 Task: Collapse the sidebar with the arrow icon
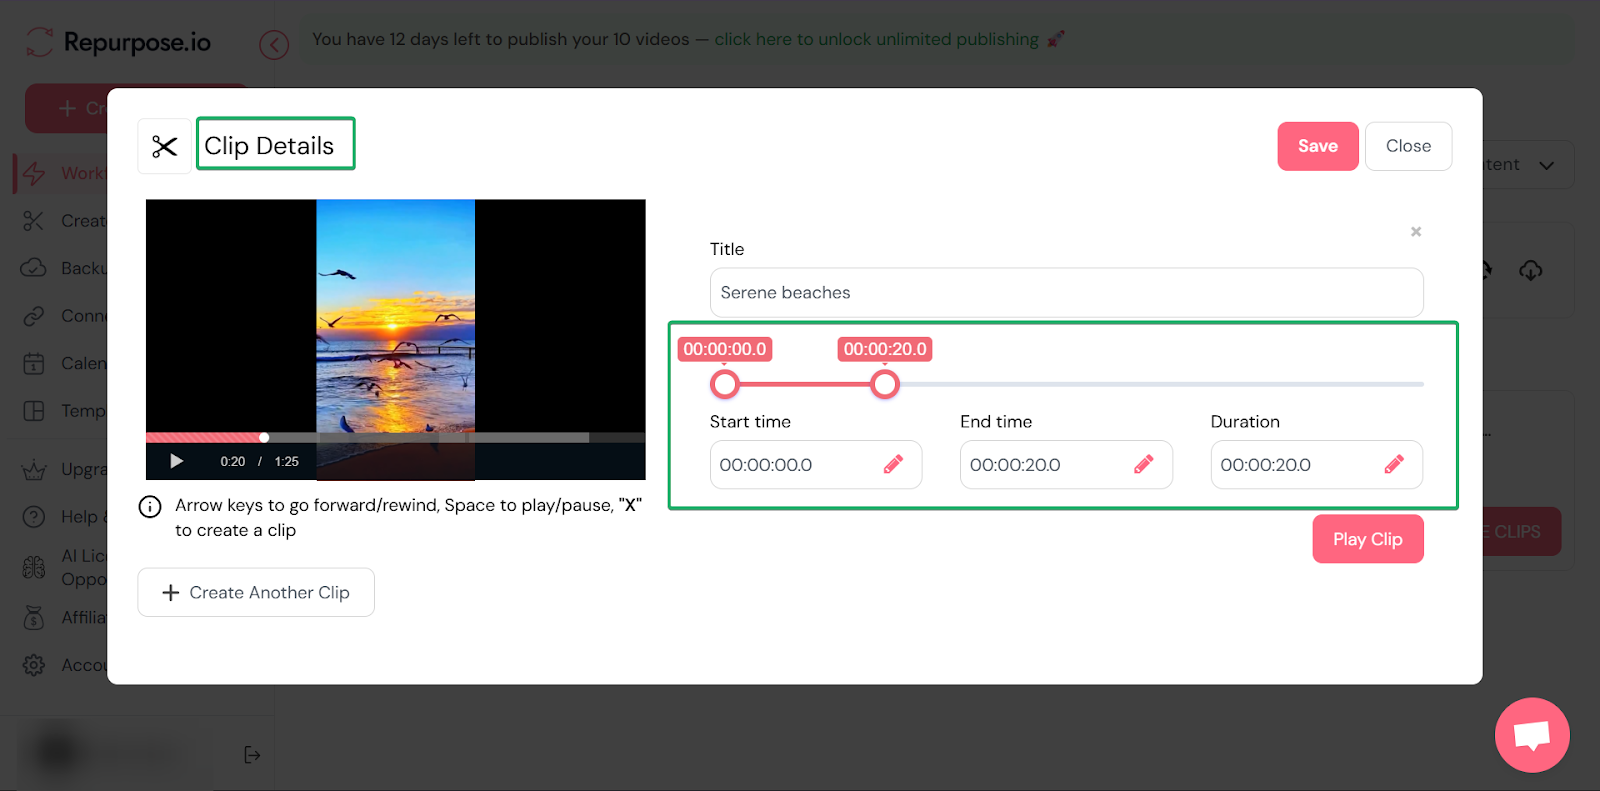coord(274,45)
